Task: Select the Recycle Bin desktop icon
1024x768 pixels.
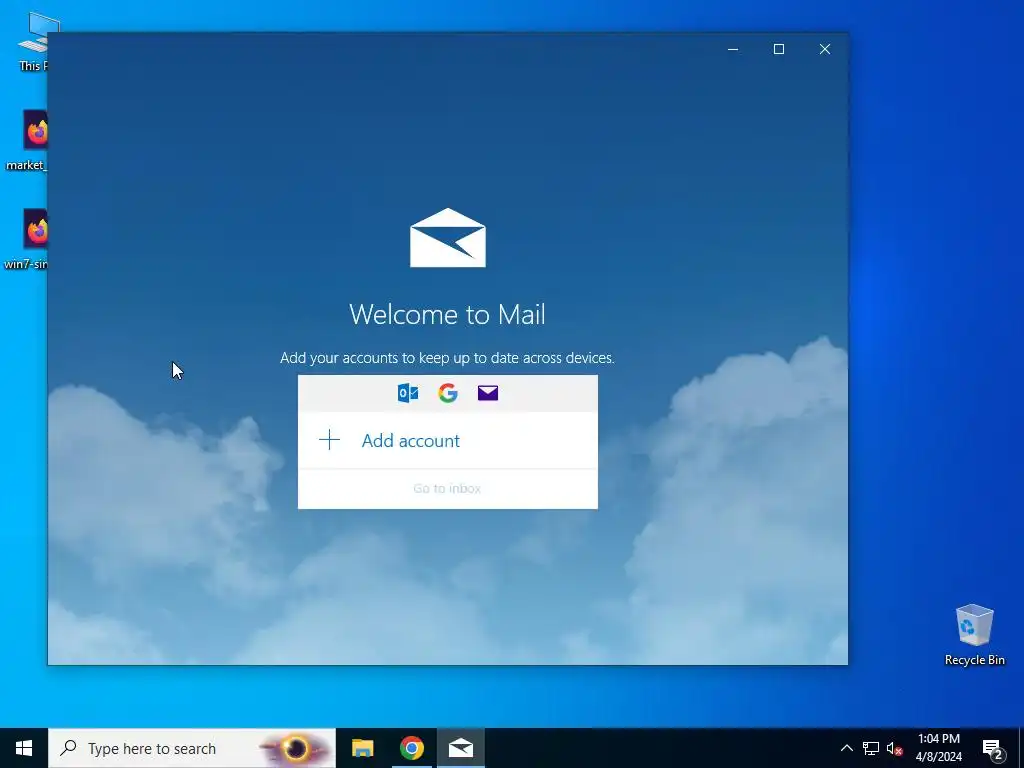Action: pos(974,635)
